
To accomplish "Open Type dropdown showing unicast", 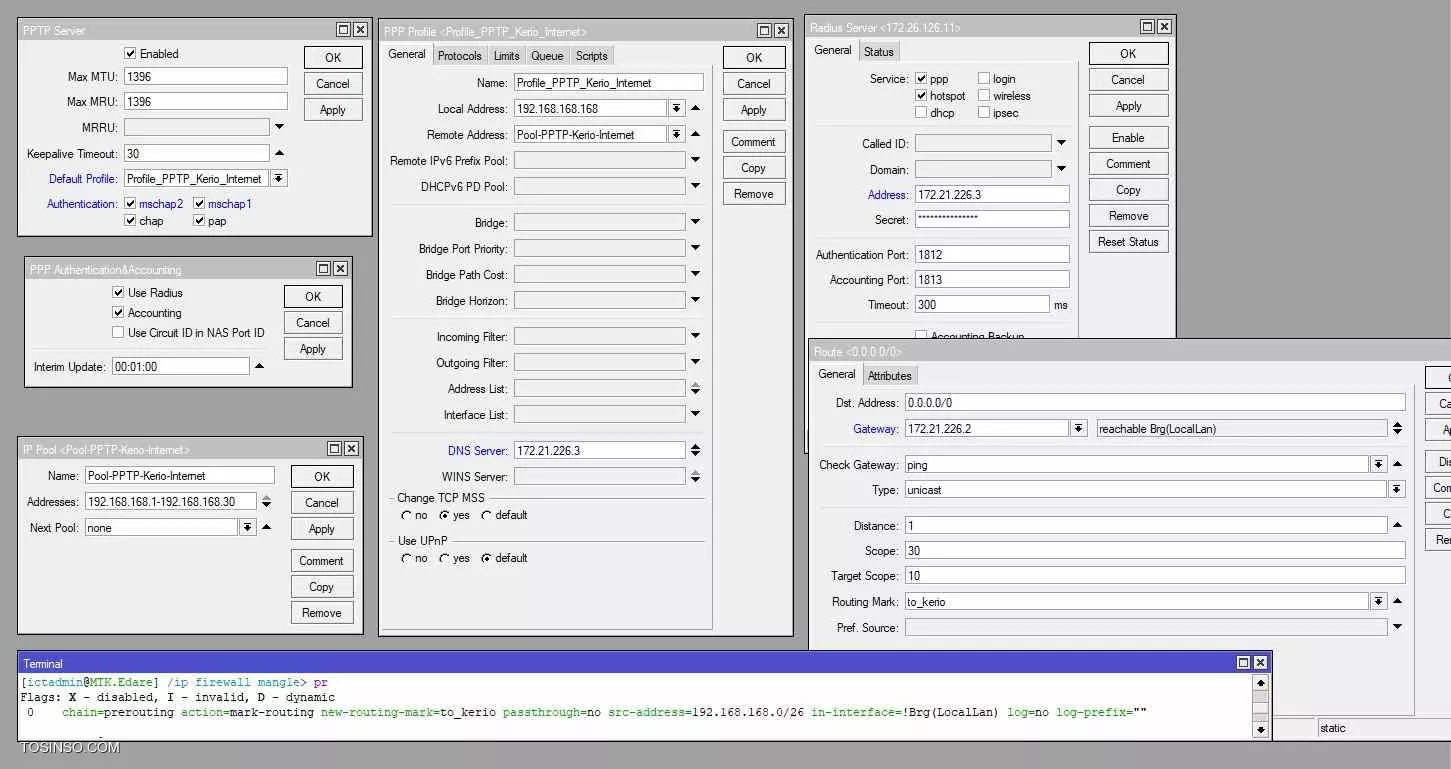I will click(x=1396, y=489).
